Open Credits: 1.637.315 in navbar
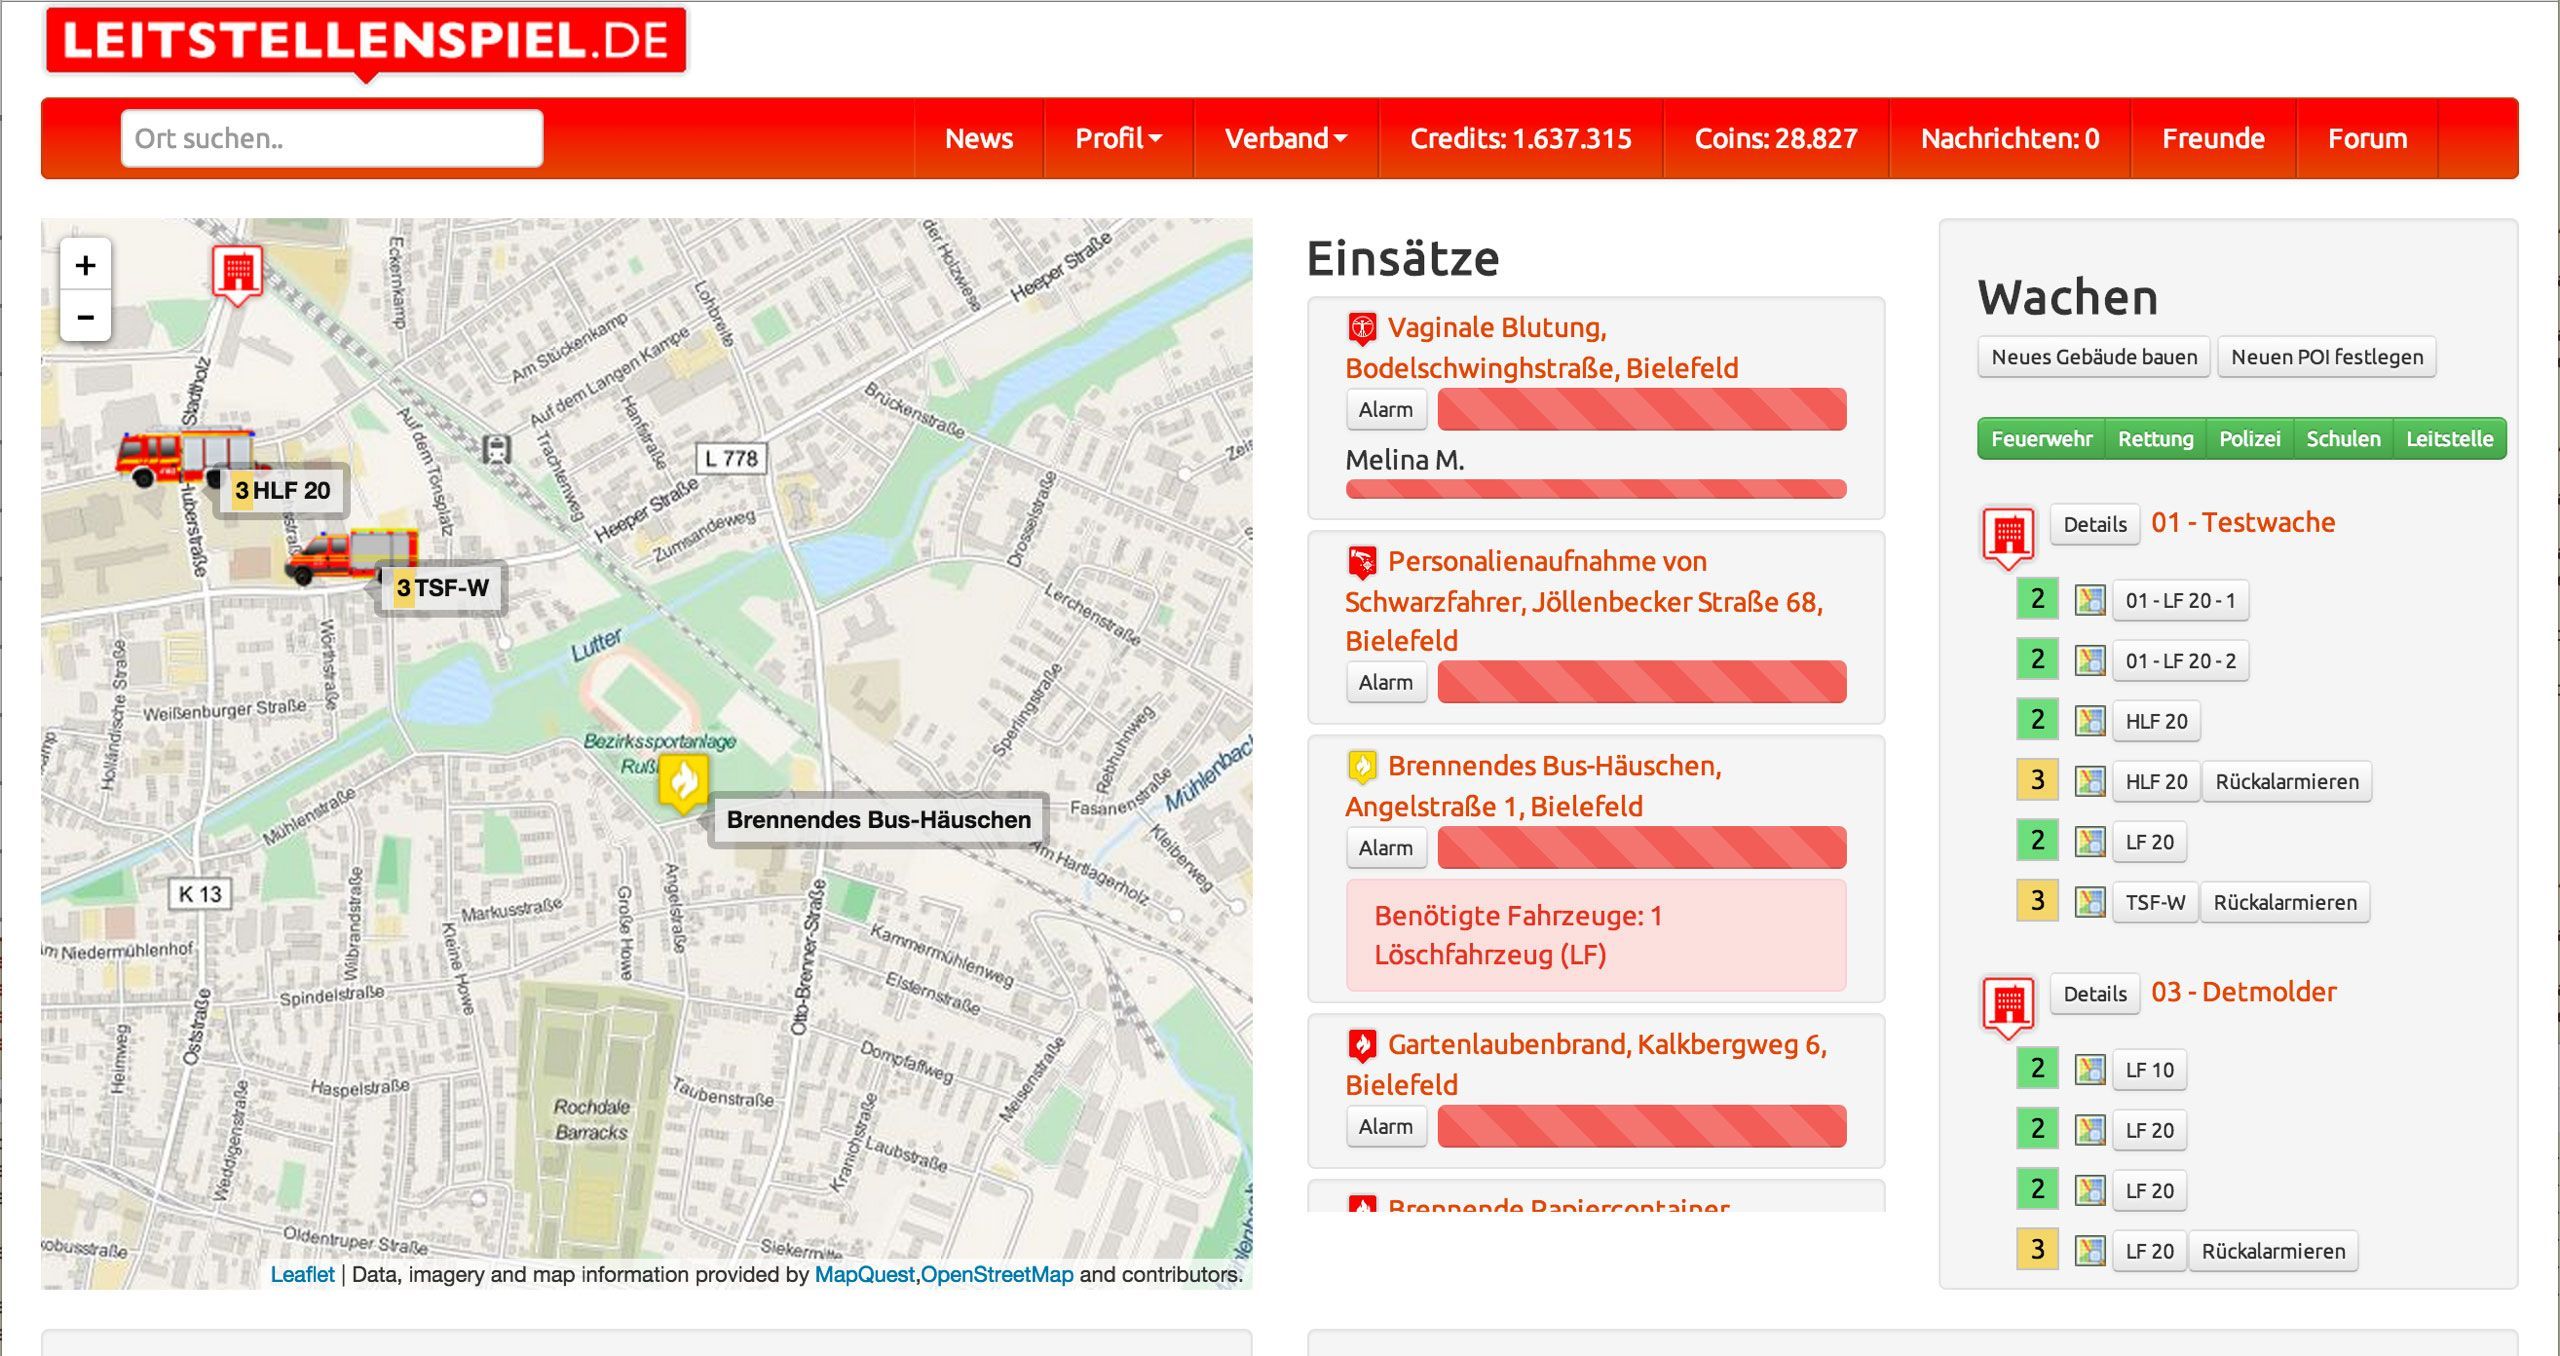 [1520, 138]
